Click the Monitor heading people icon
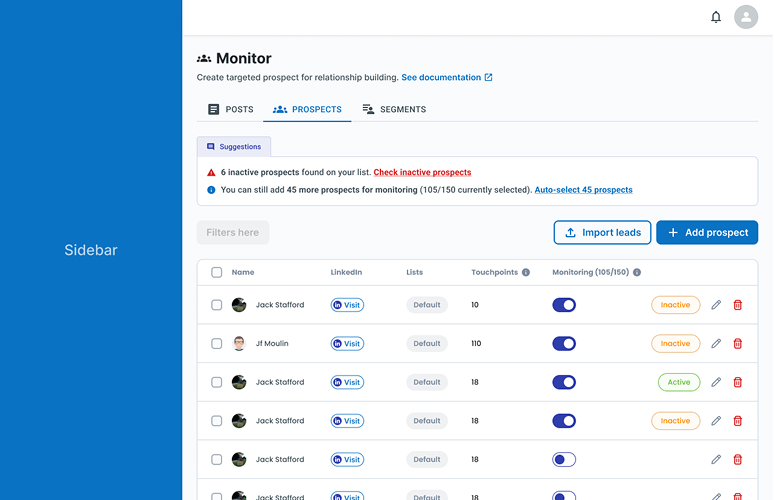Screen dimensions: 774x500 tap(204, 58)
